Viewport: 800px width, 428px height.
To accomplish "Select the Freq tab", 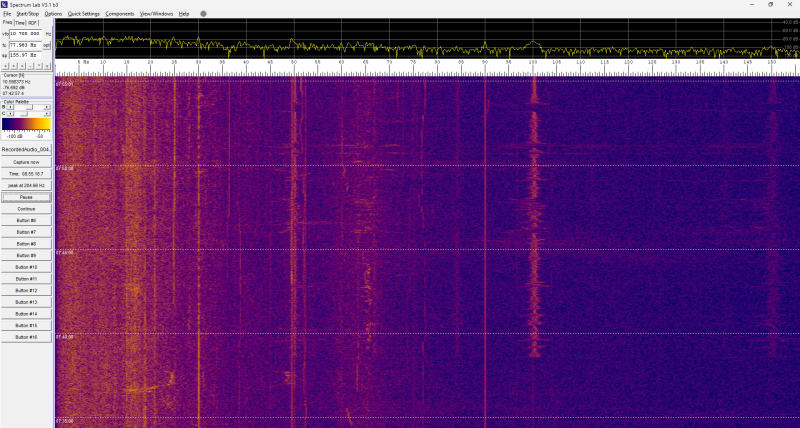I will [7, 22].
